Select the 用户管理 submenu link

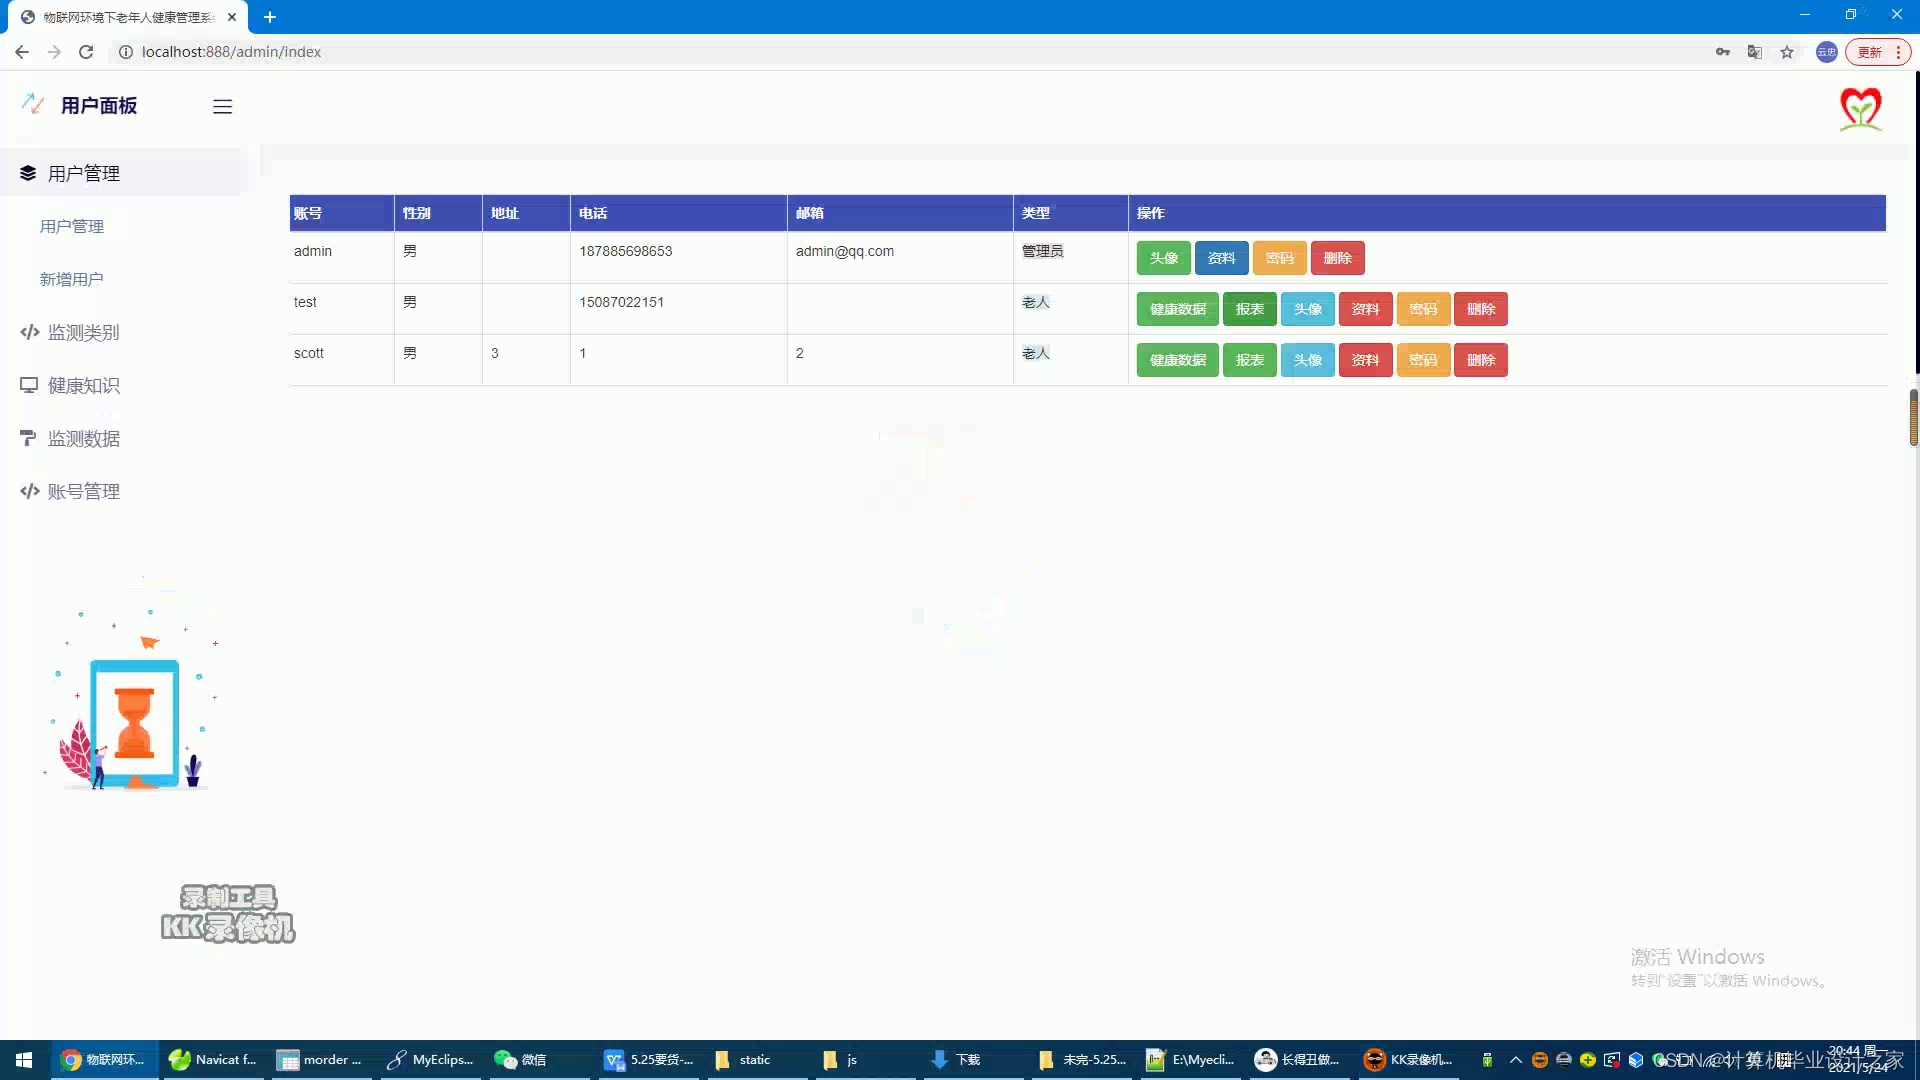pos(71,227)
